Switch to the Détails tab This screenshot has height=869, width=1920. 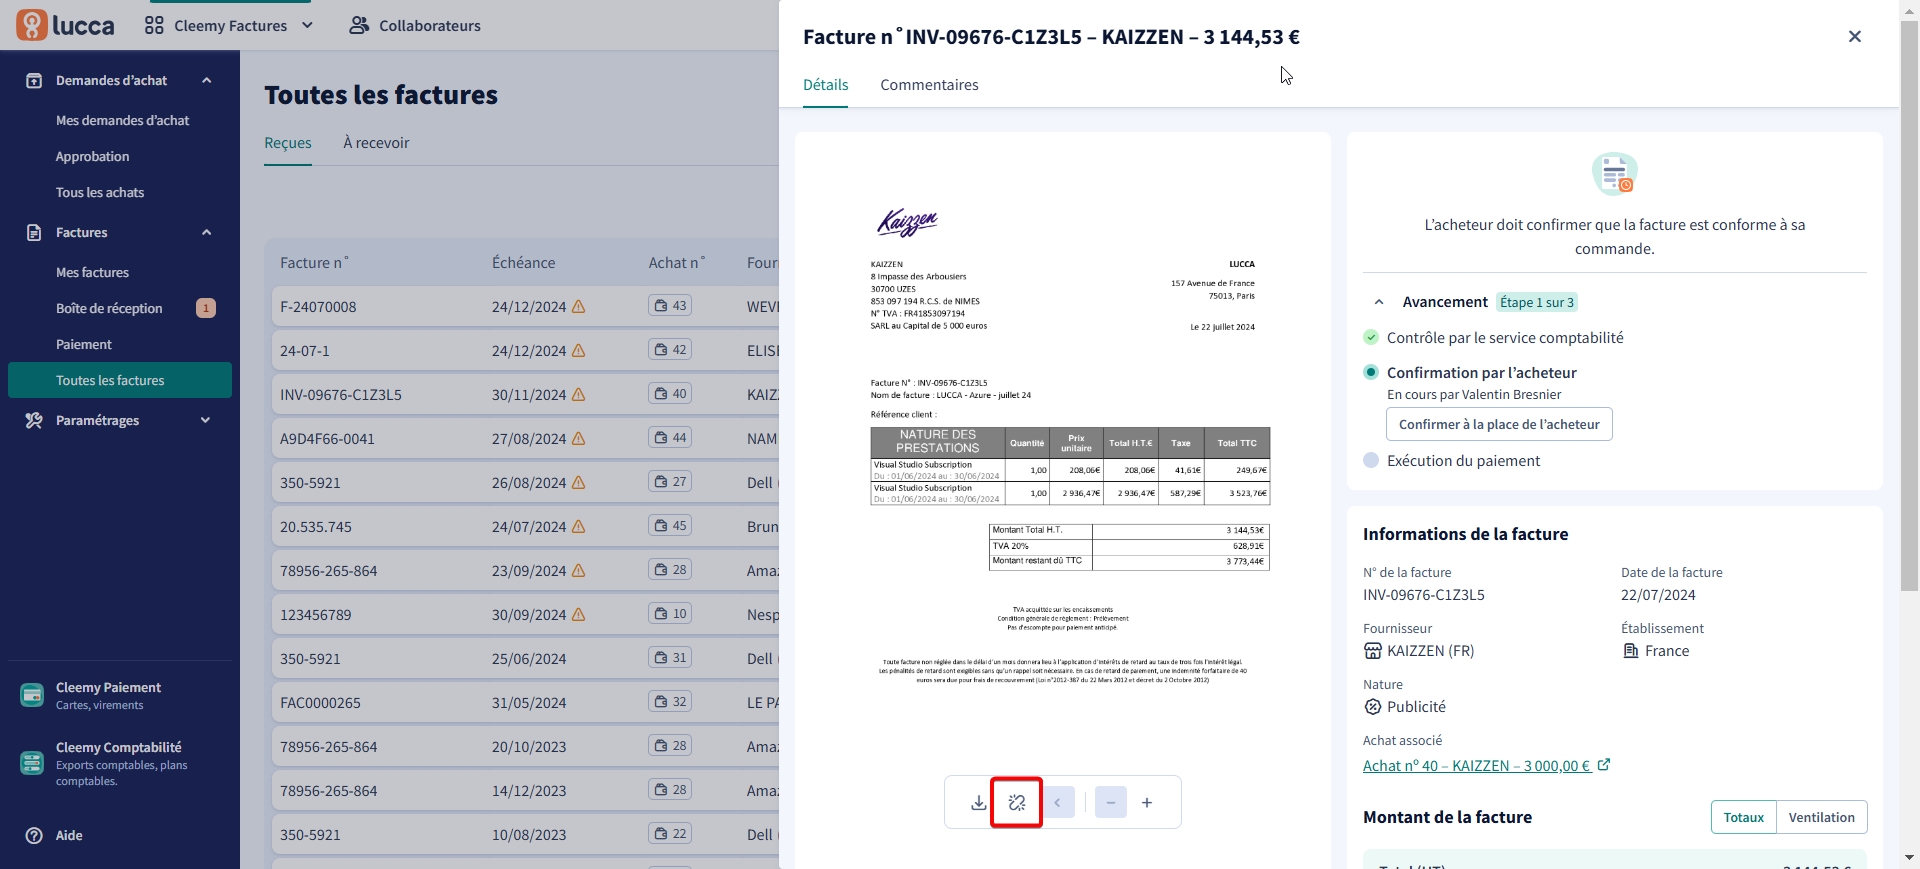[x=826, y=85]
